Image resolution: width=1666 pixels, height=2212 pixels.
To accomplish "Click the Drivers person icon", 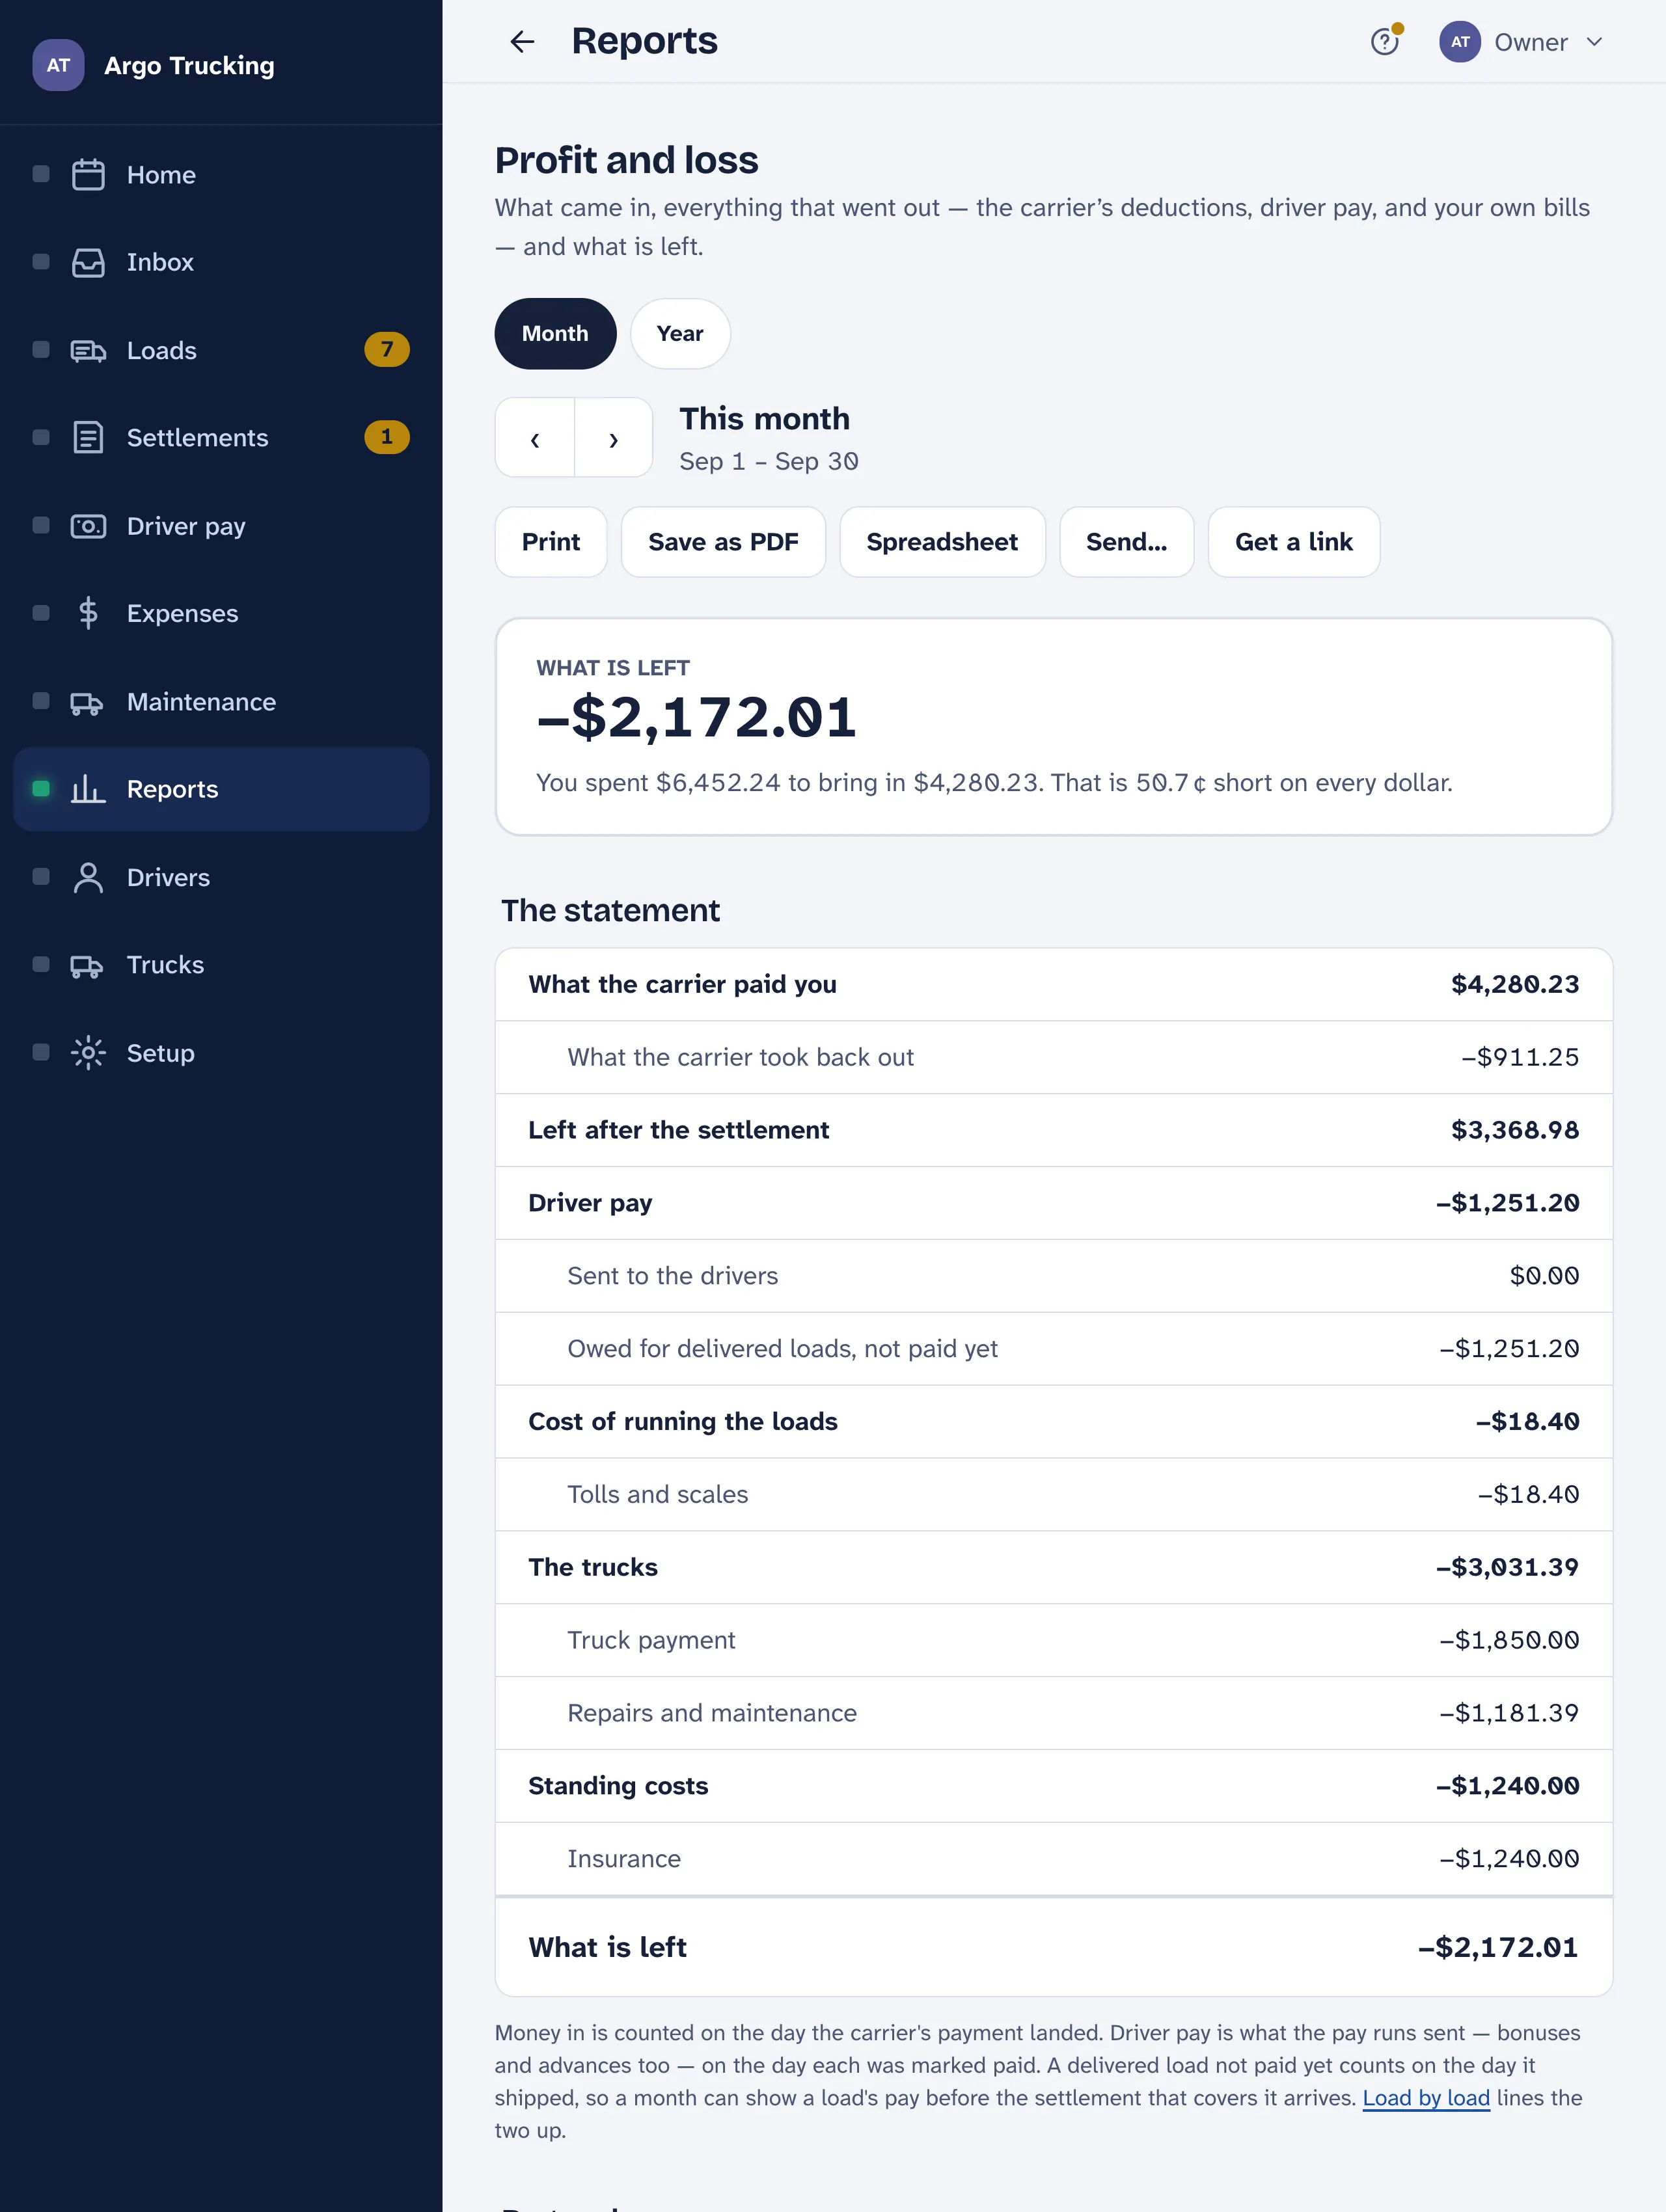I will pos(88,877).
